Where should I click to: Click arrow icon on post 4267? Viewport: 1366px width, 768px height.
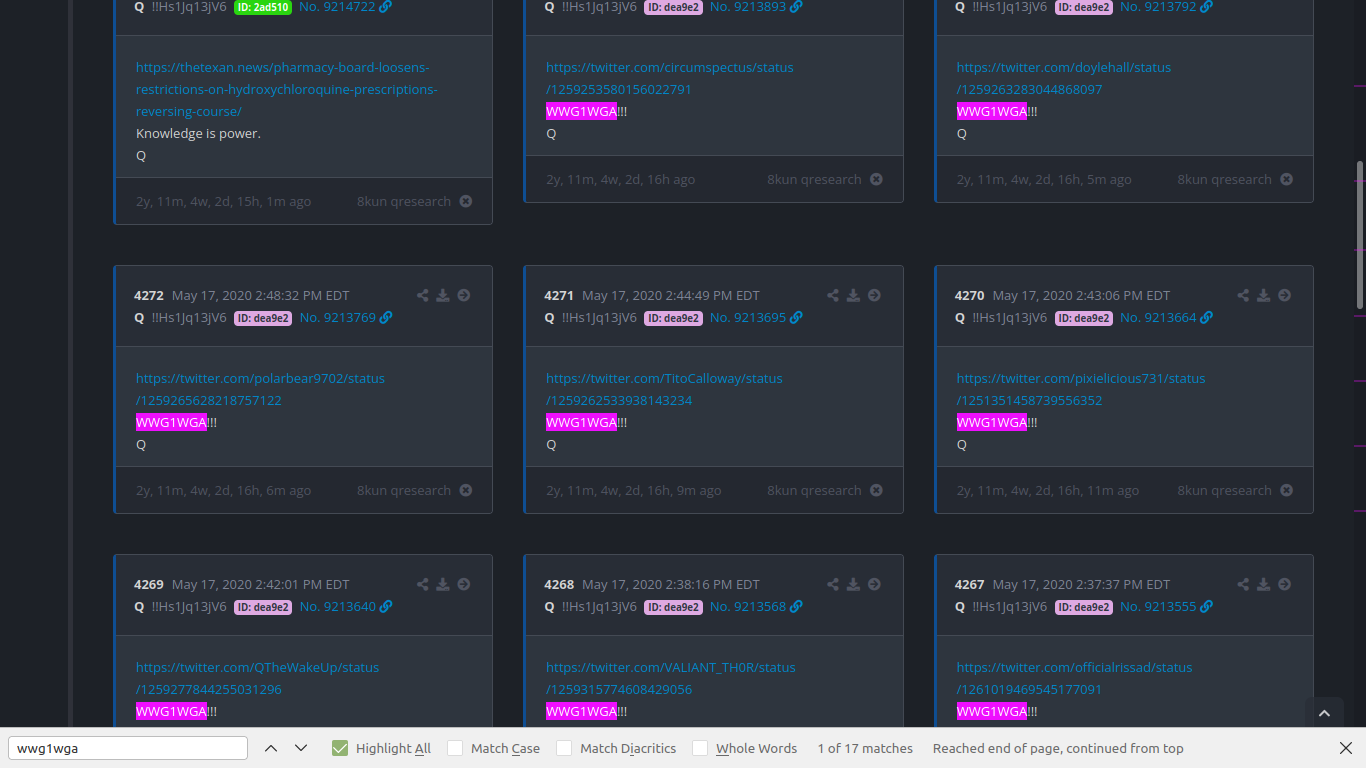click(x=1284, y=584)
